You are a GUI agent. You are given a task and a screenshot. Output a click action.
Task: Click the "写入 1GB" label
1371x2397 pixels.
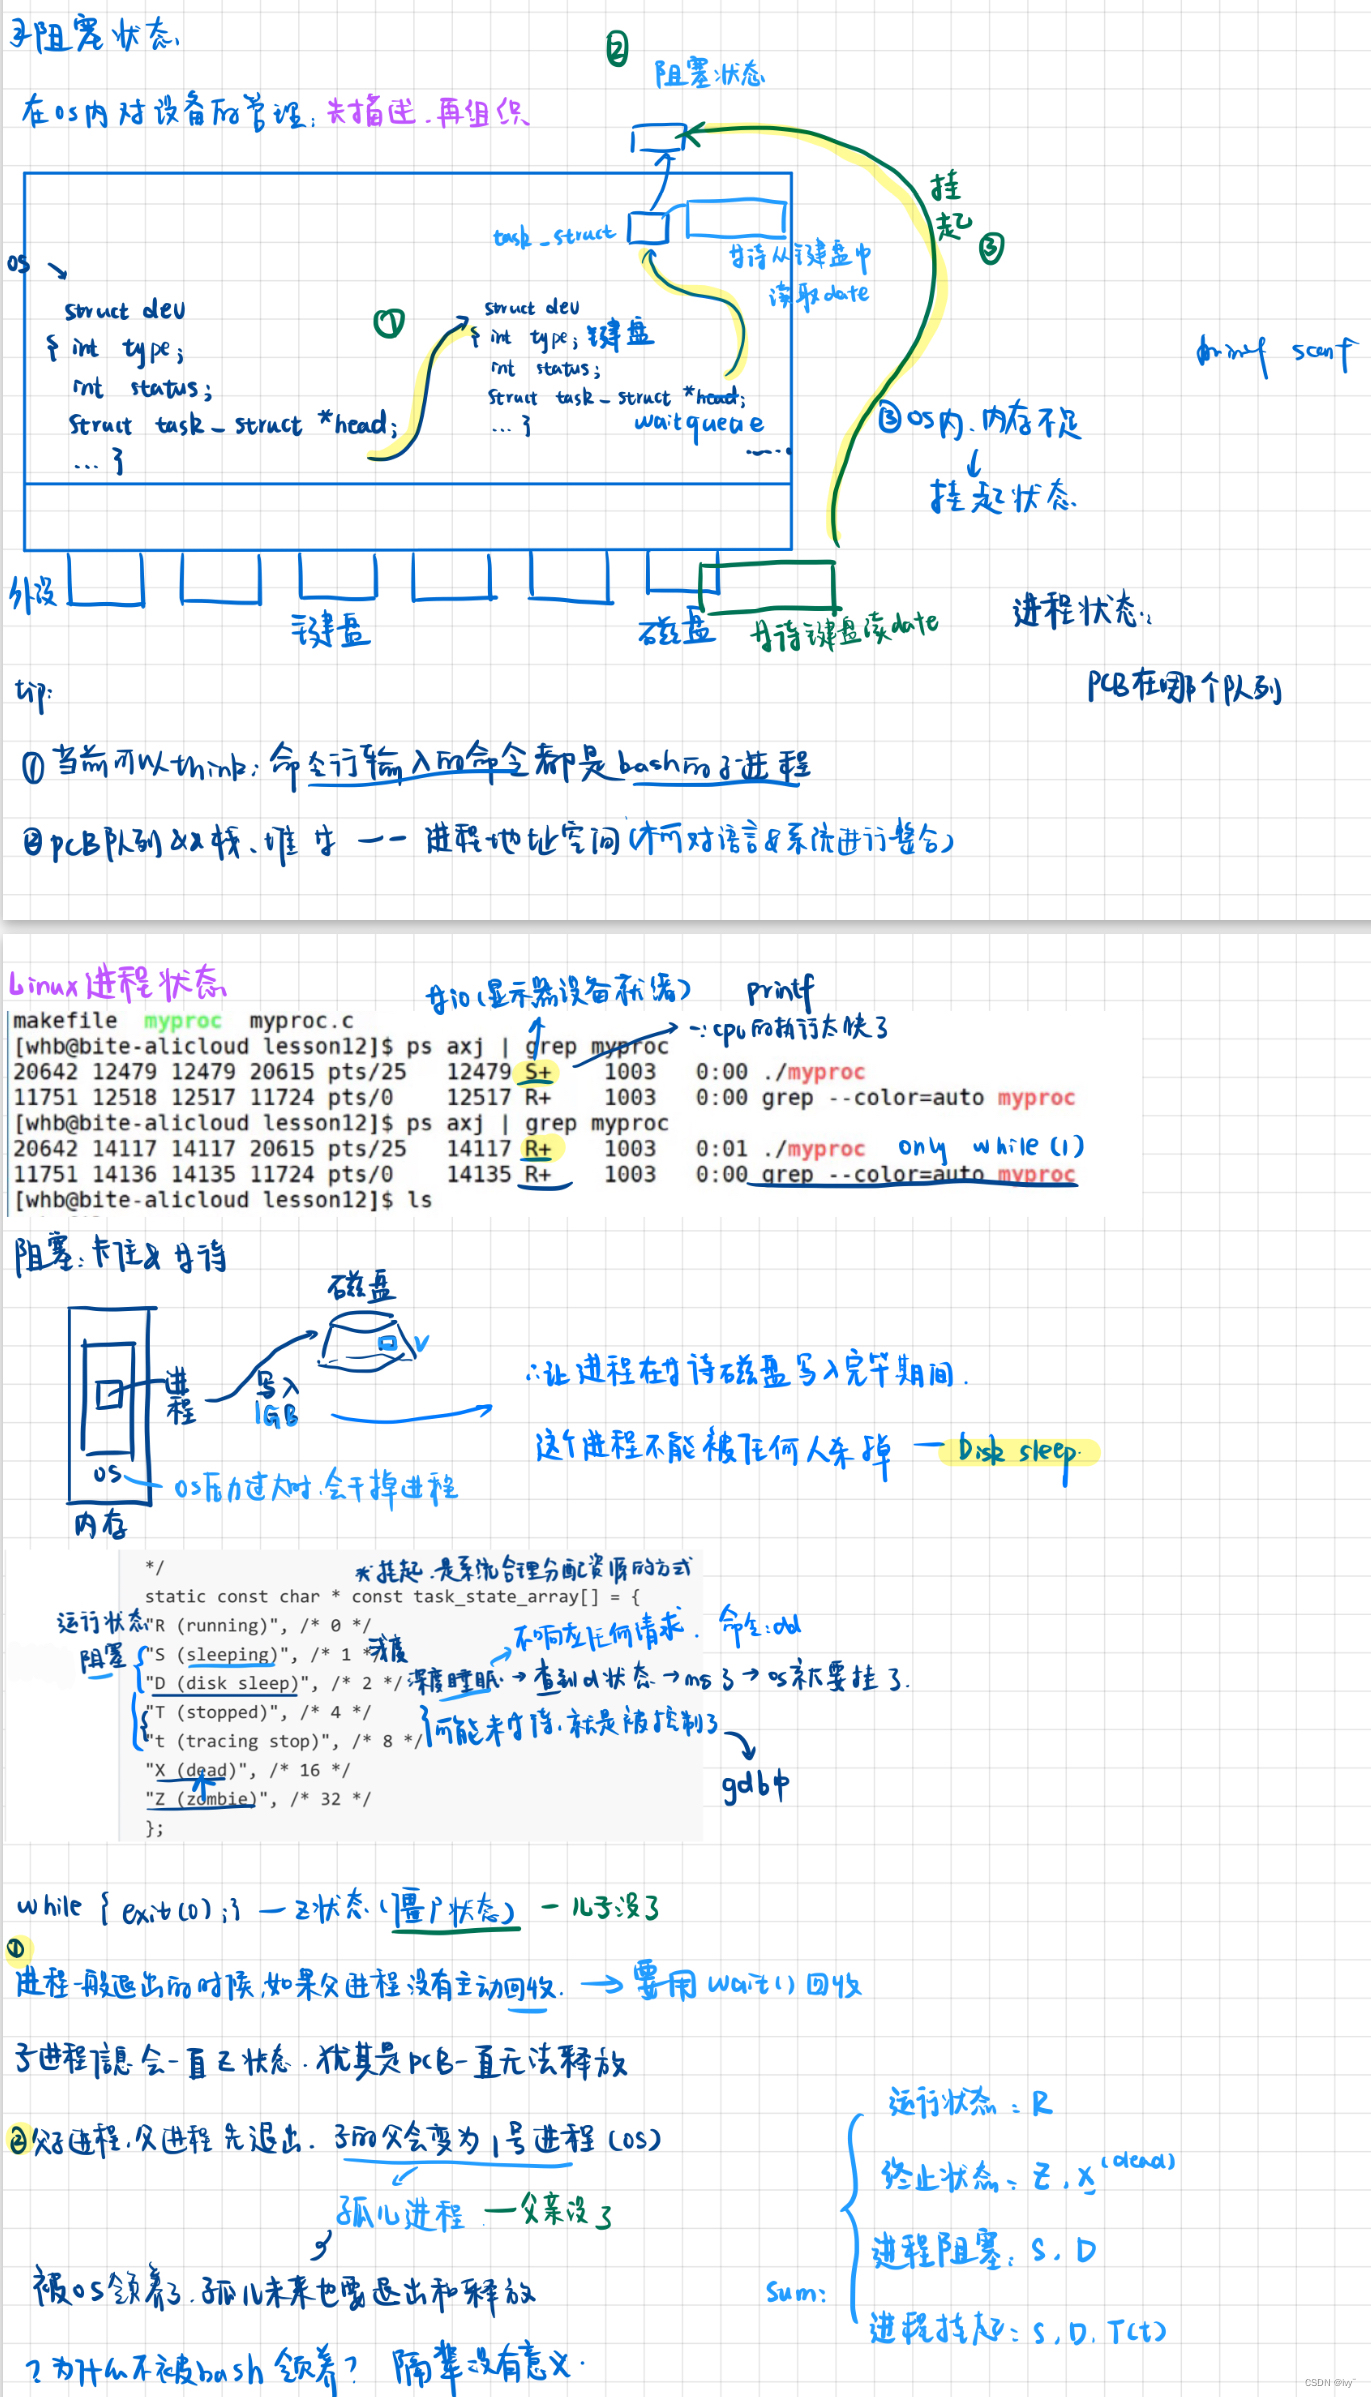coord(277,1399)
